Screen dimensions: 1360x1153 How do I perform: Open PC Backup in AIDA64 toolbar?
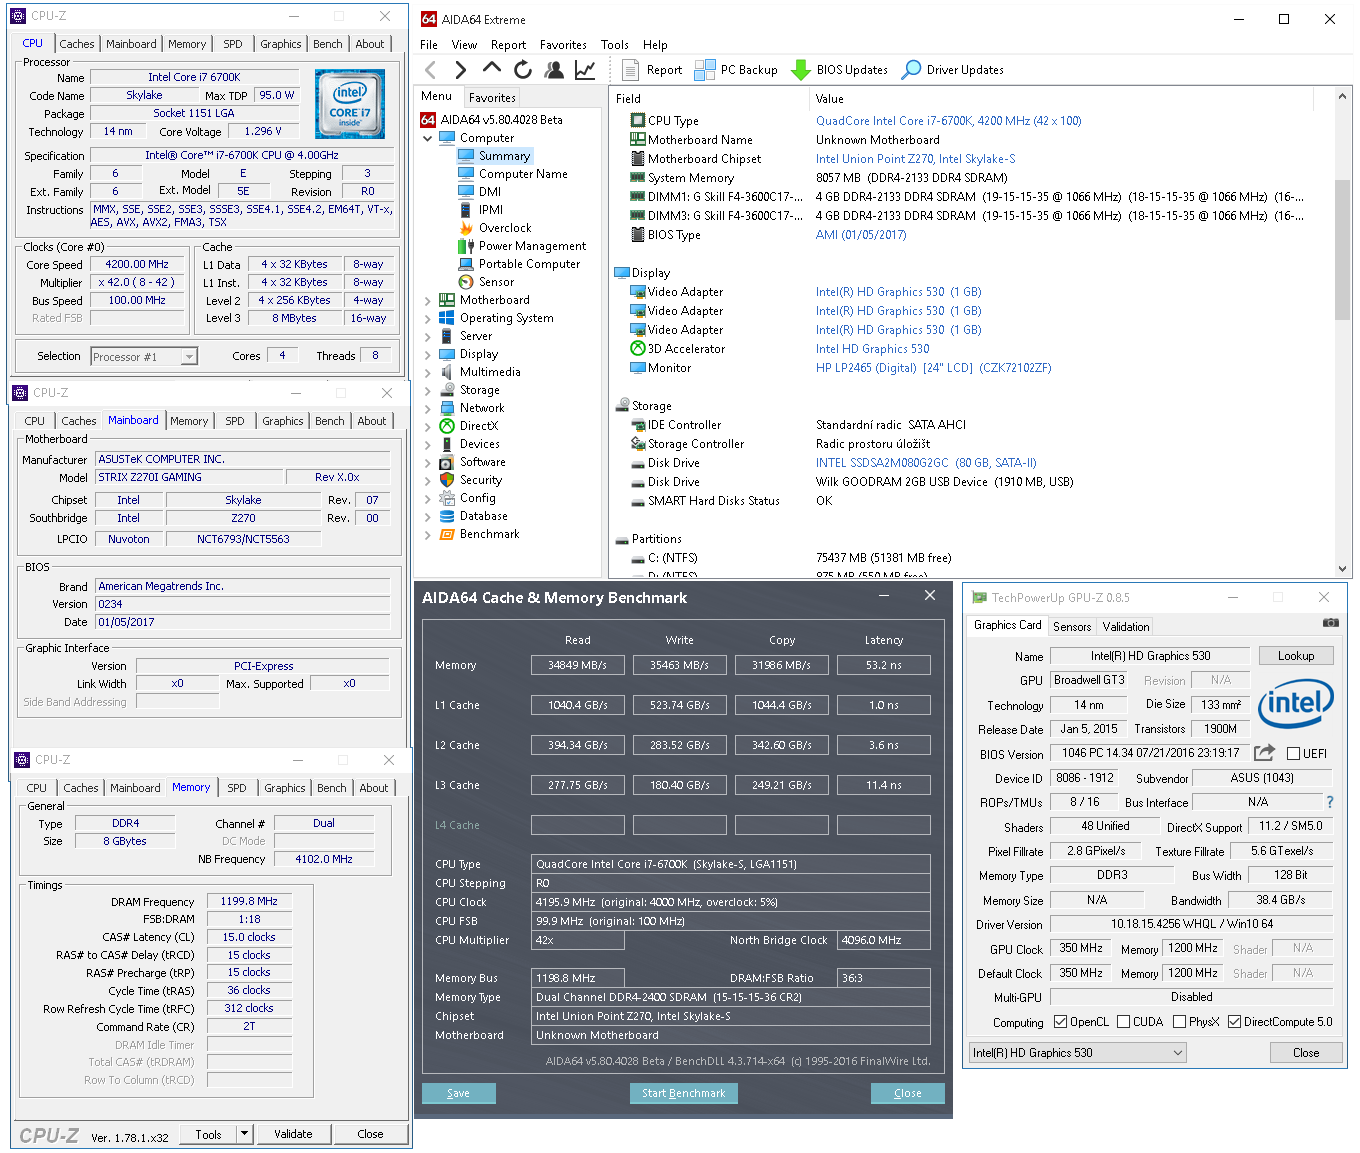point(736,70)
